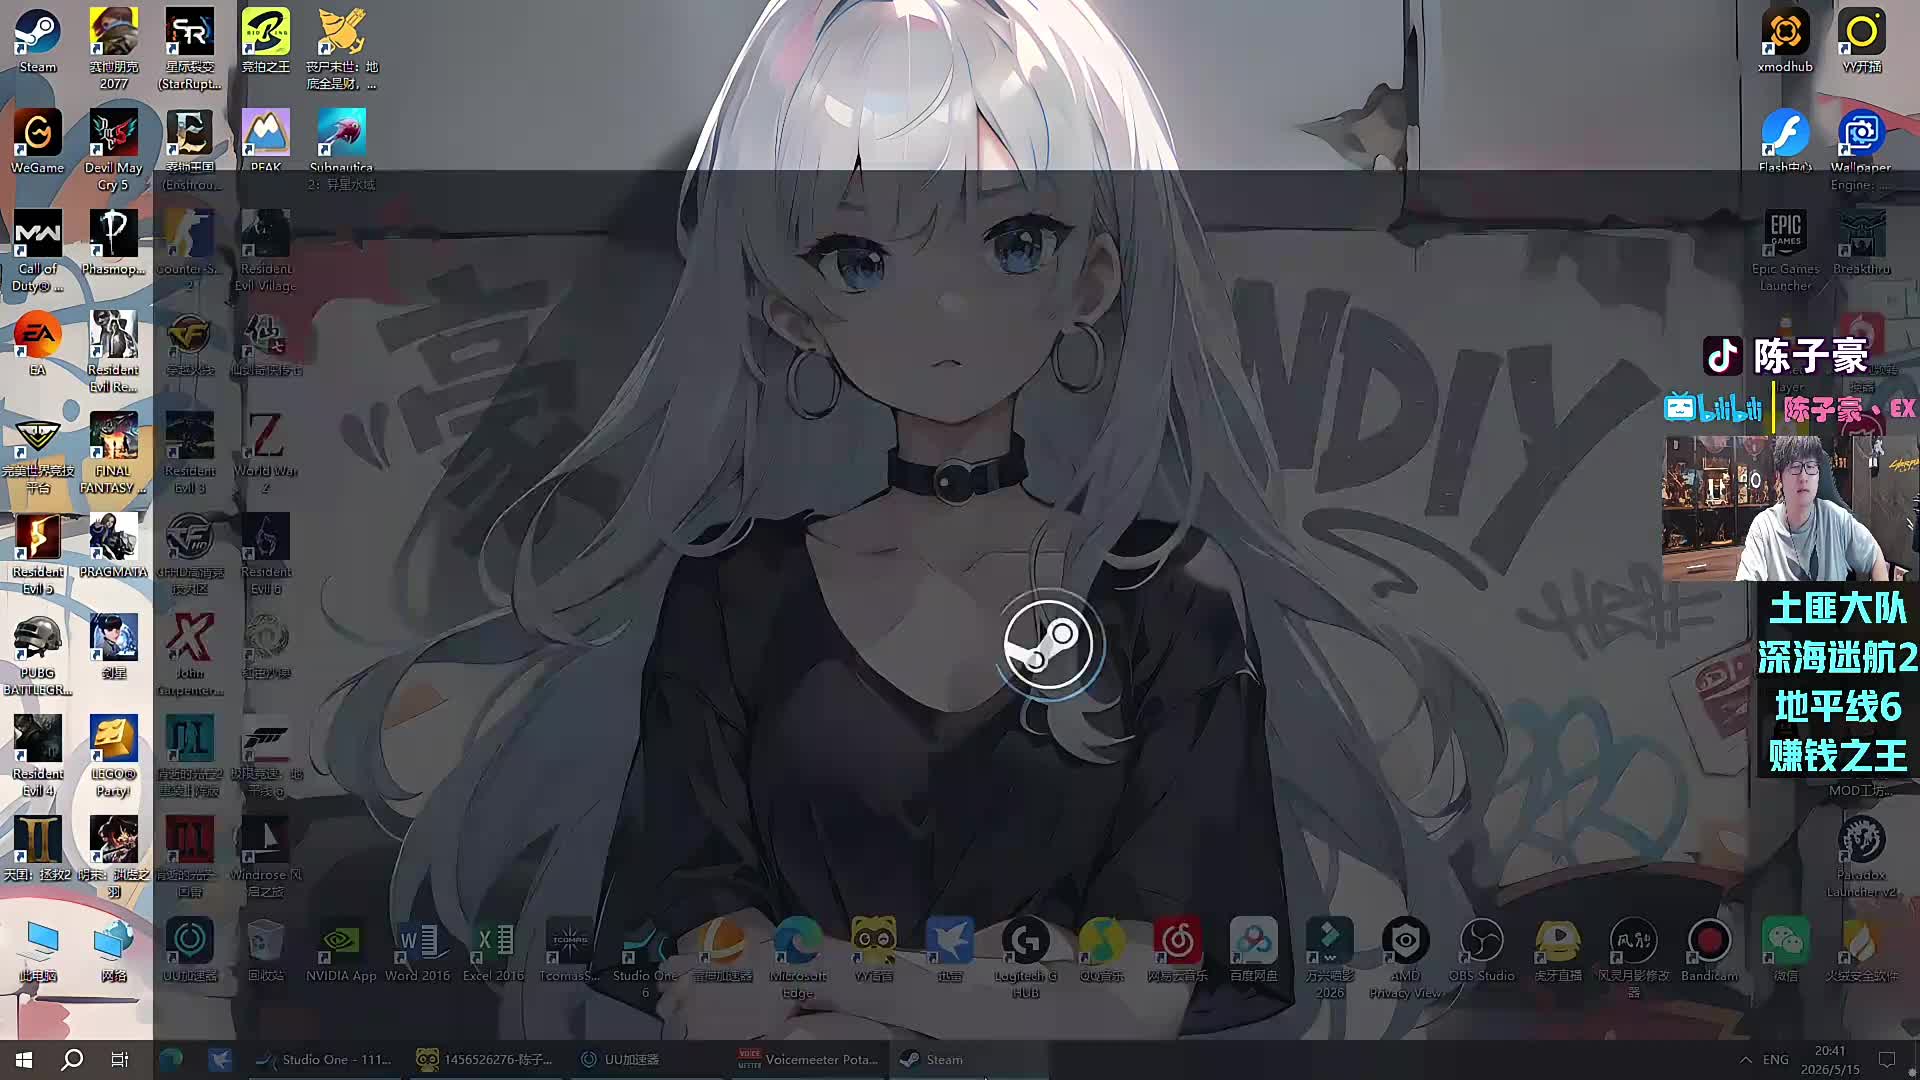Open the Call of Duty shortcut

pos(38,251)
